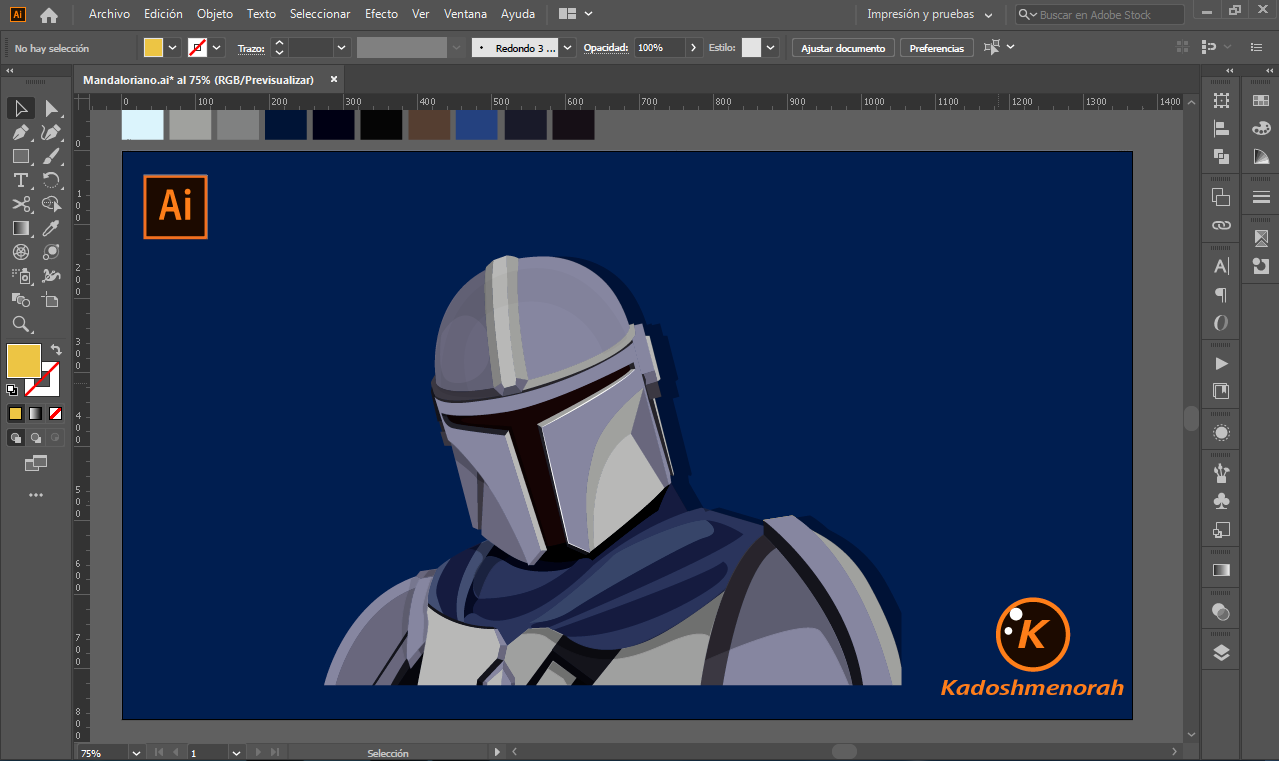Open the Layers panel icon
The width and height of the screenshot is (1279, 761).
coord(1221,653)
